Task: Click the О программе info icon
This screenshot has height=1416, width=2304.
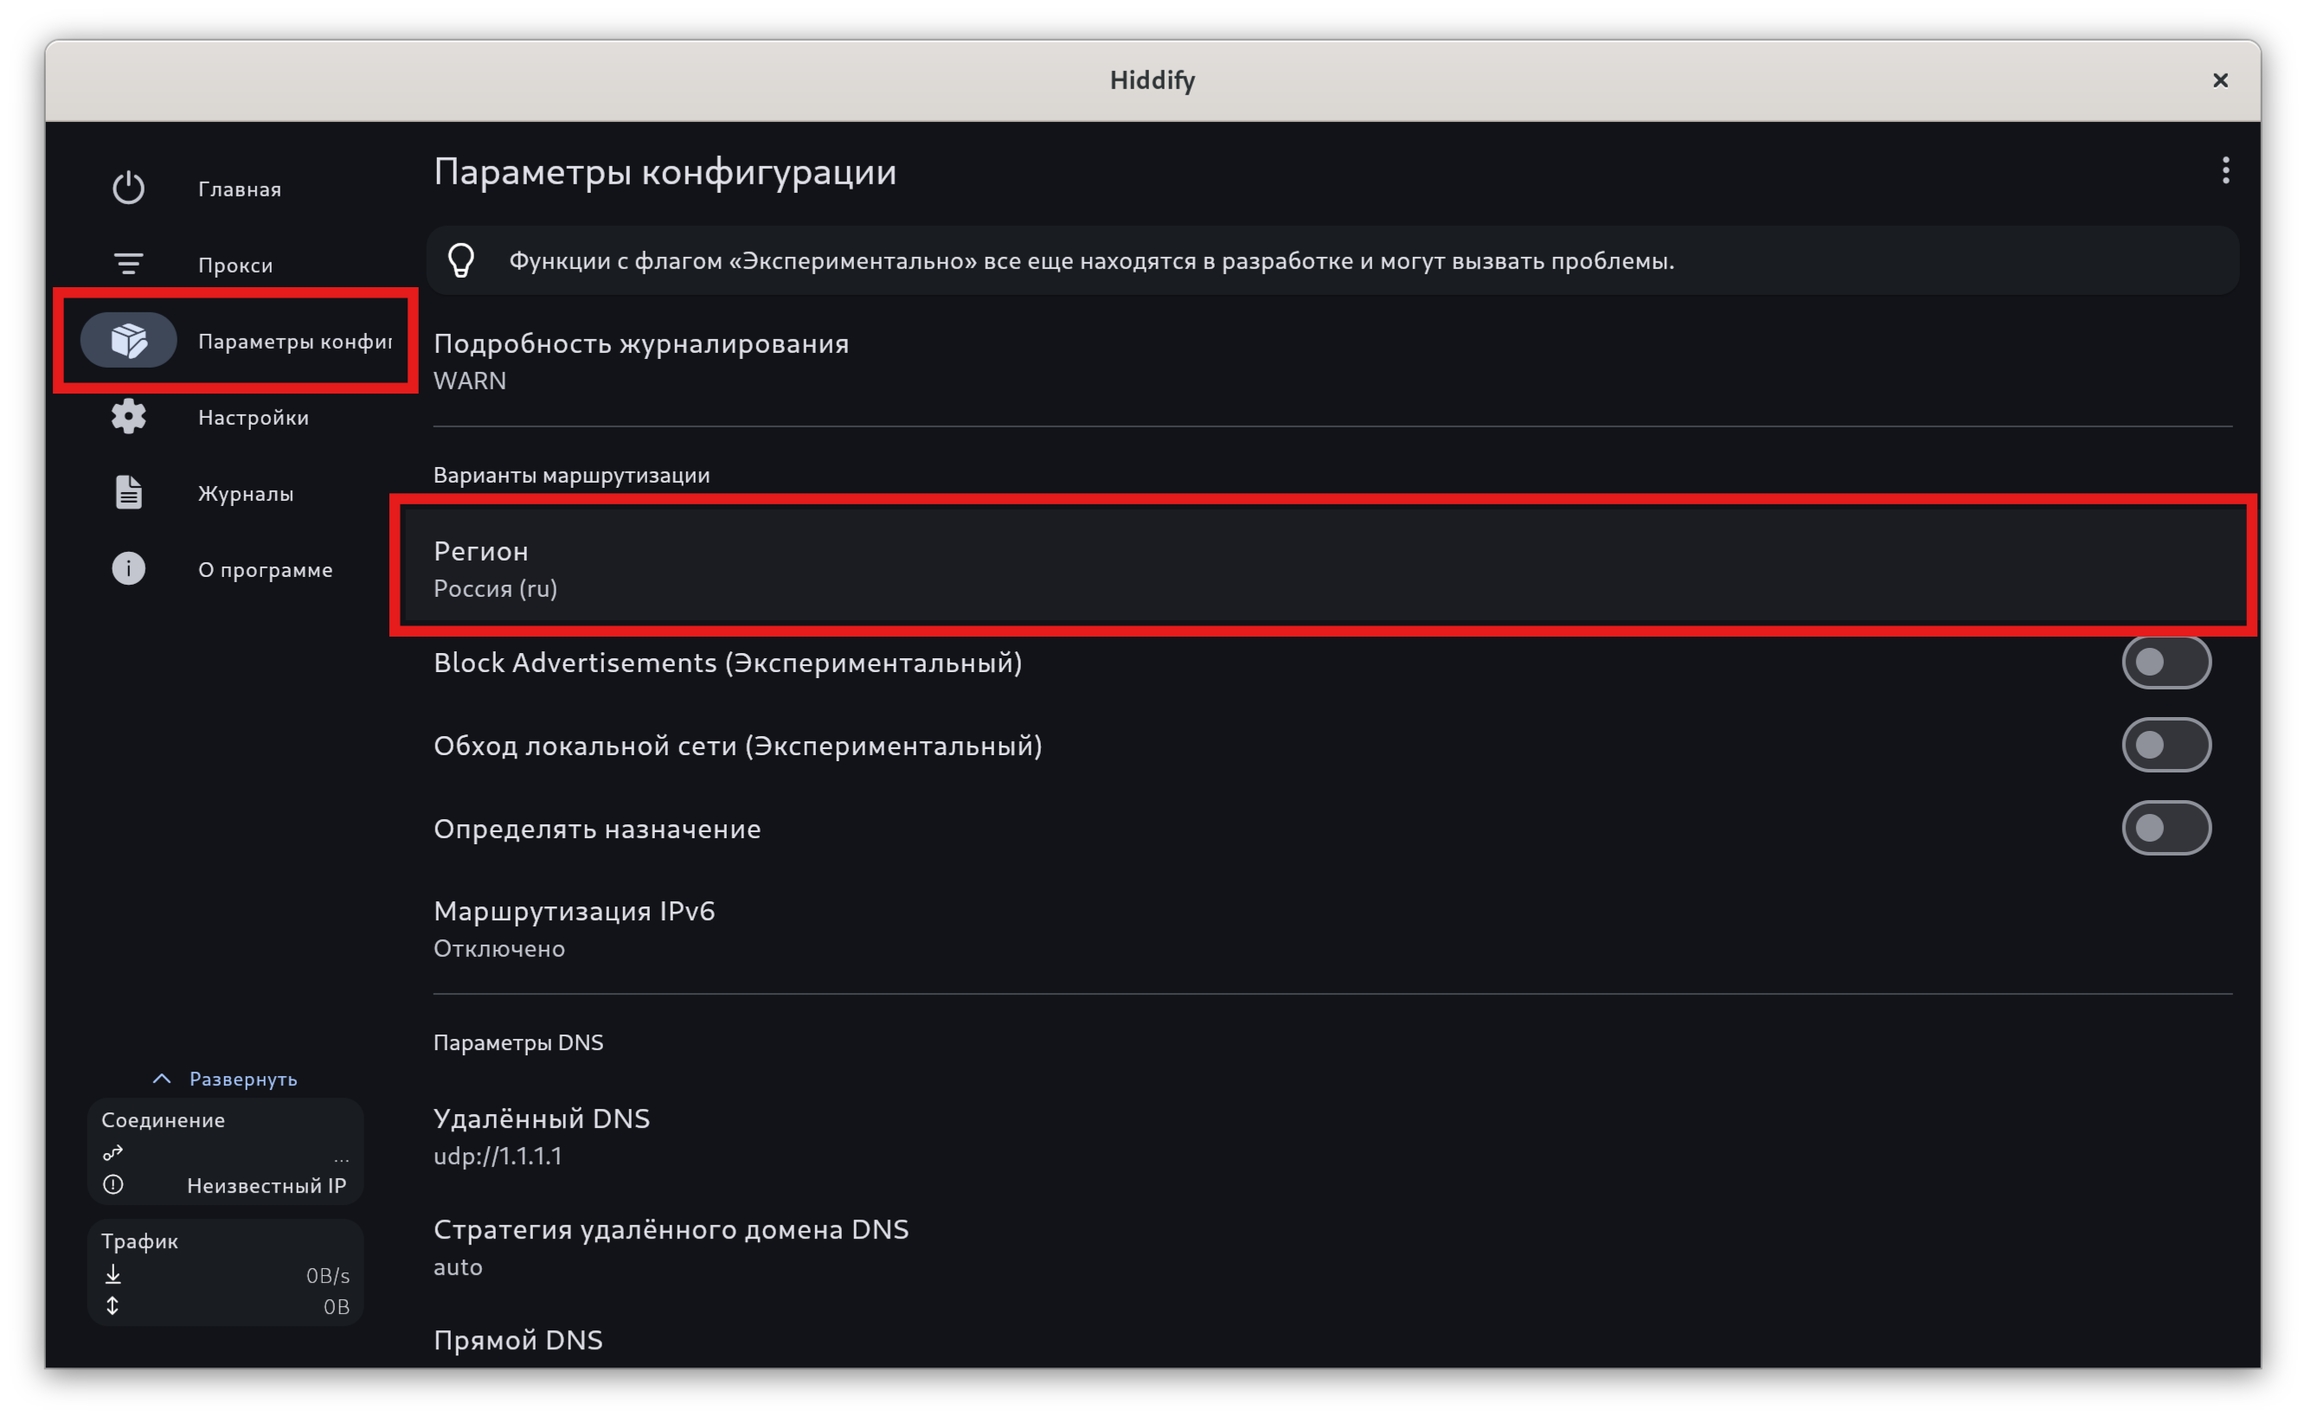Action: [128, 569]
